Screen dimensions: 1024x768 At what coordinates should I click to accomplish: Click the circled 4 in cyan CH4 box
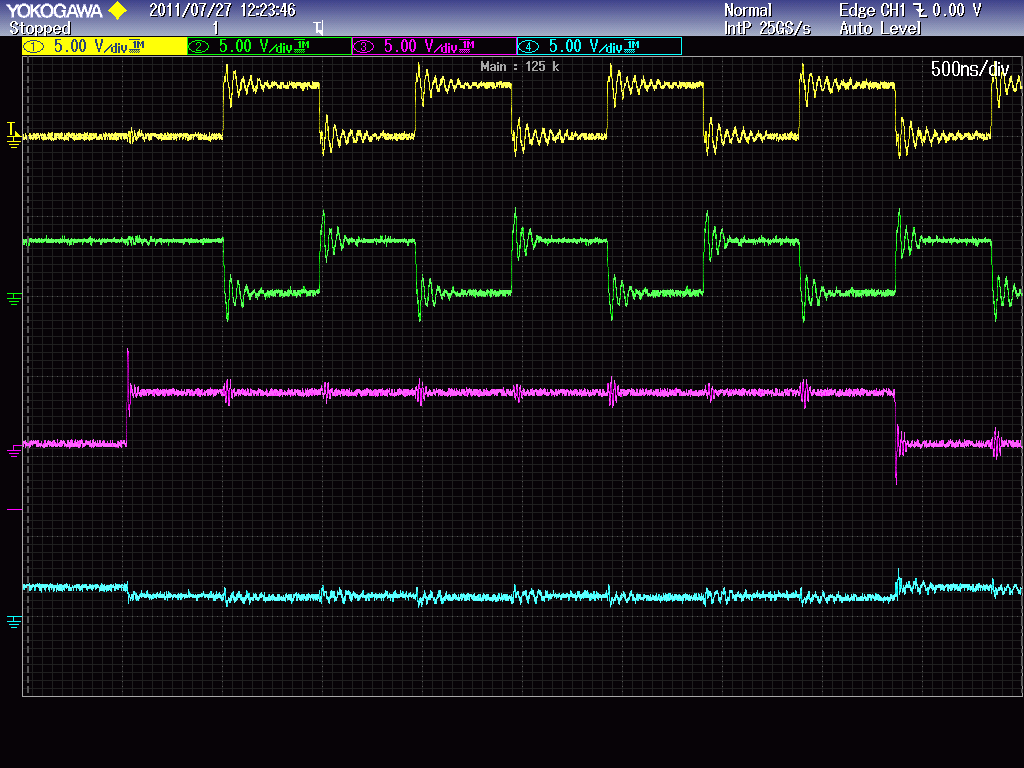click(x=528, y=46)
